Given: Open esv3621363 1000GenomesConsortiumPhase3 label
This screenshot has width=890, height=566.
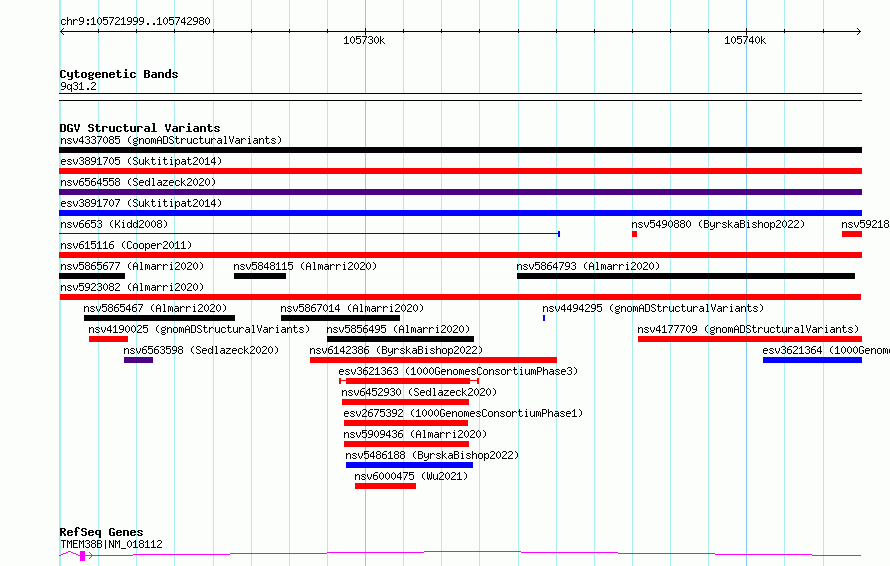Looking at the screenshot, I should point(458,371).
